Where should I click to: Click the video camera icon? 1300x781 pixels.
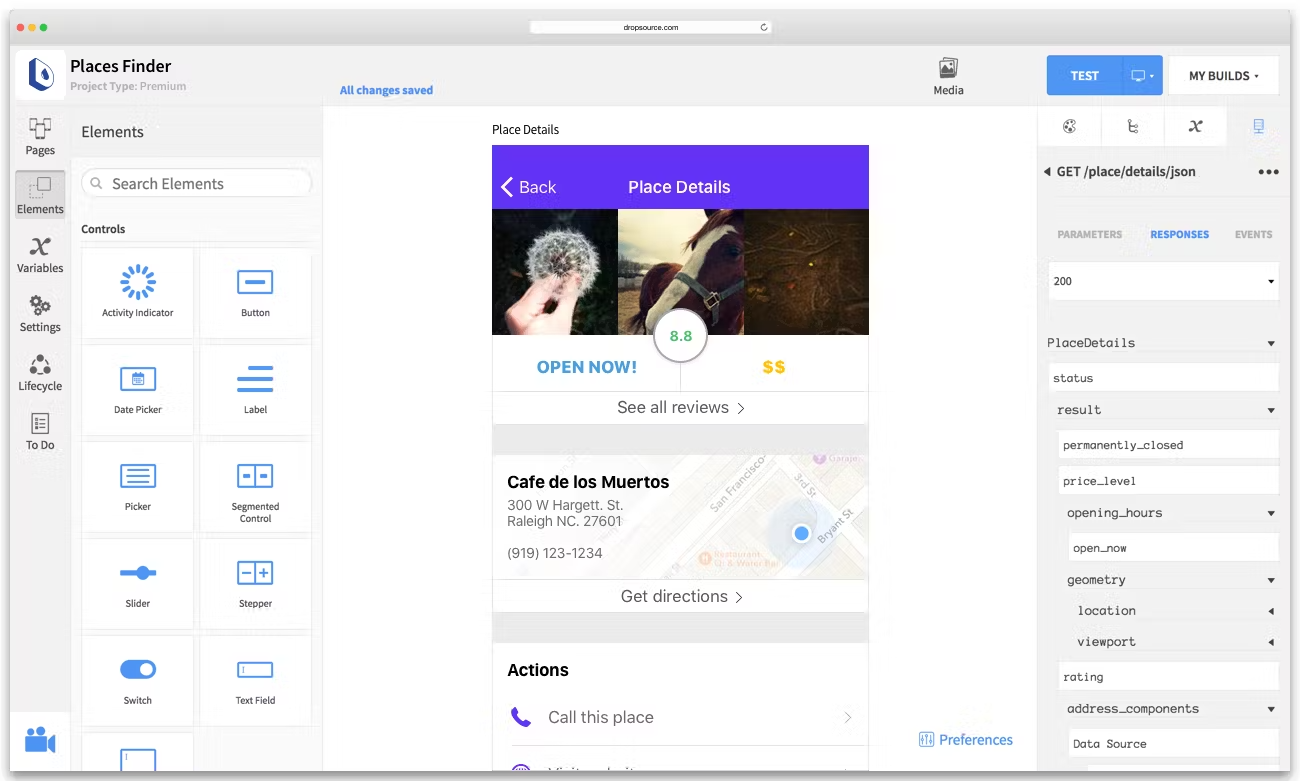point(40,741)
